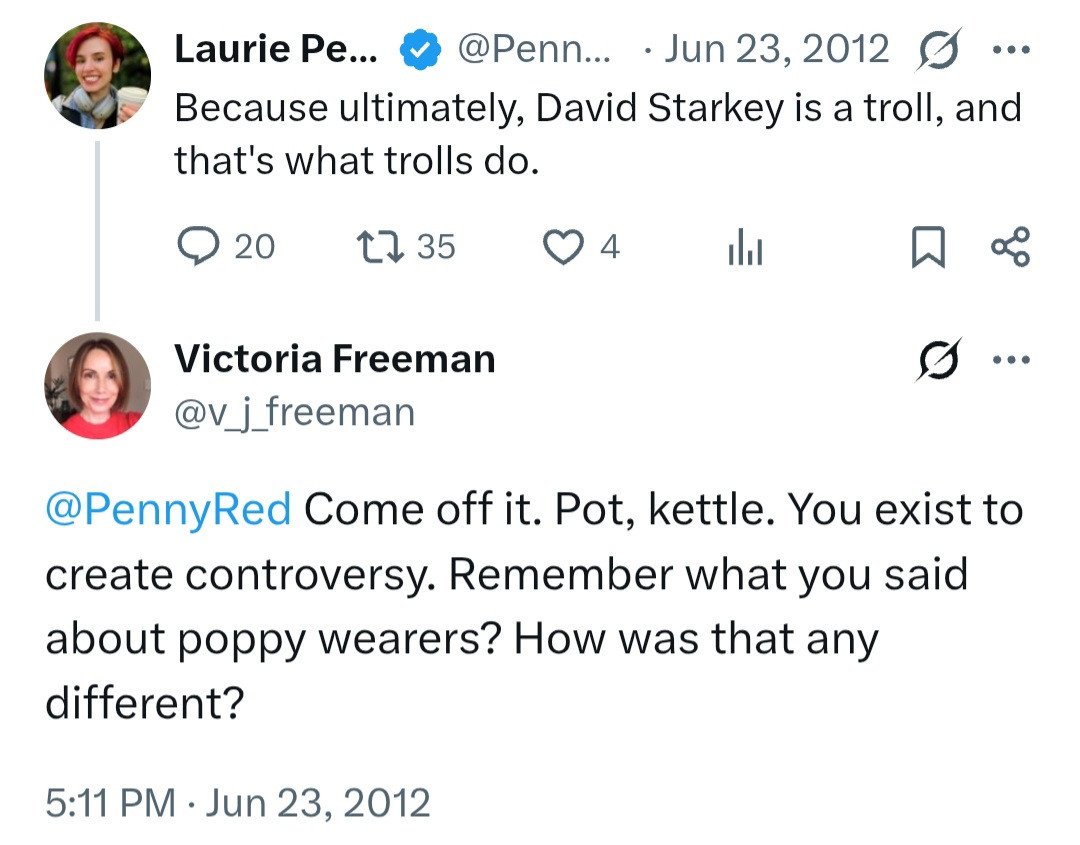Open Laurie Penny's profile picture
The width and height of the screenshot is (1080, 845).
[97, 76]
